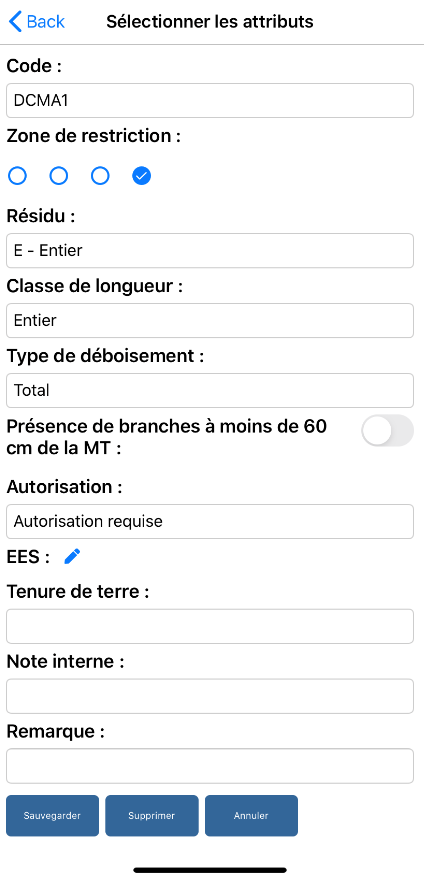Click the Supprimer button

(151, 815)
